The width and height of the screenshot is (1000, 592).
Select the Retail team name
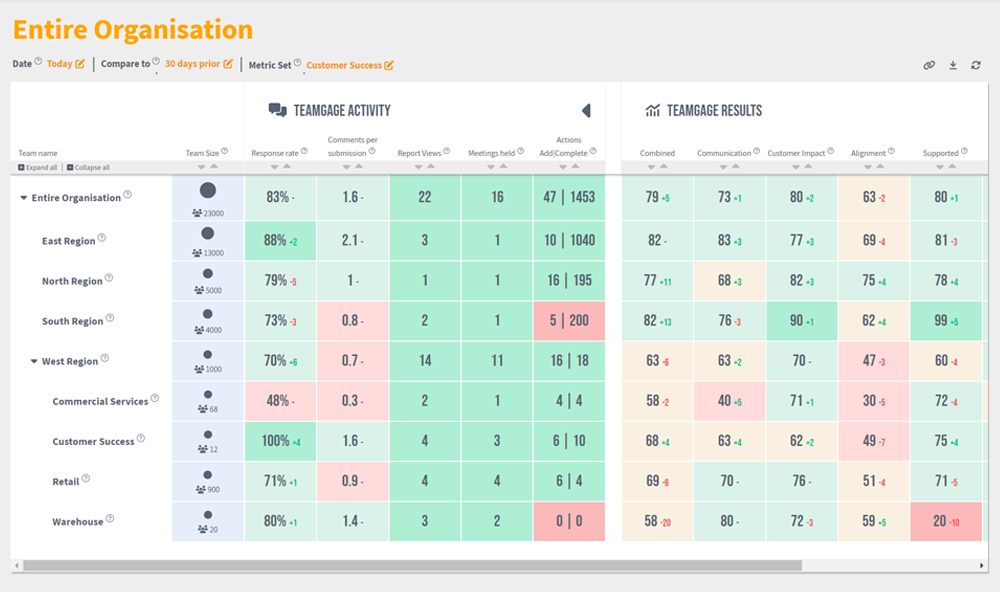click(x=66, y=482)
